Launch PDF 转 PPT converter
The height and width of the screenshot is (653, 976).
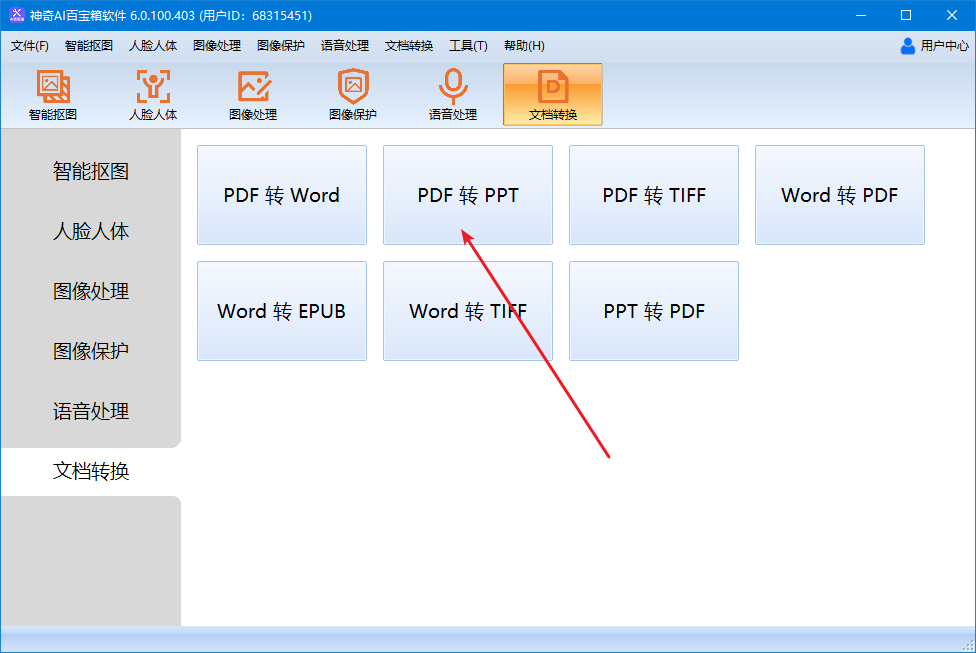click(468, 195)
